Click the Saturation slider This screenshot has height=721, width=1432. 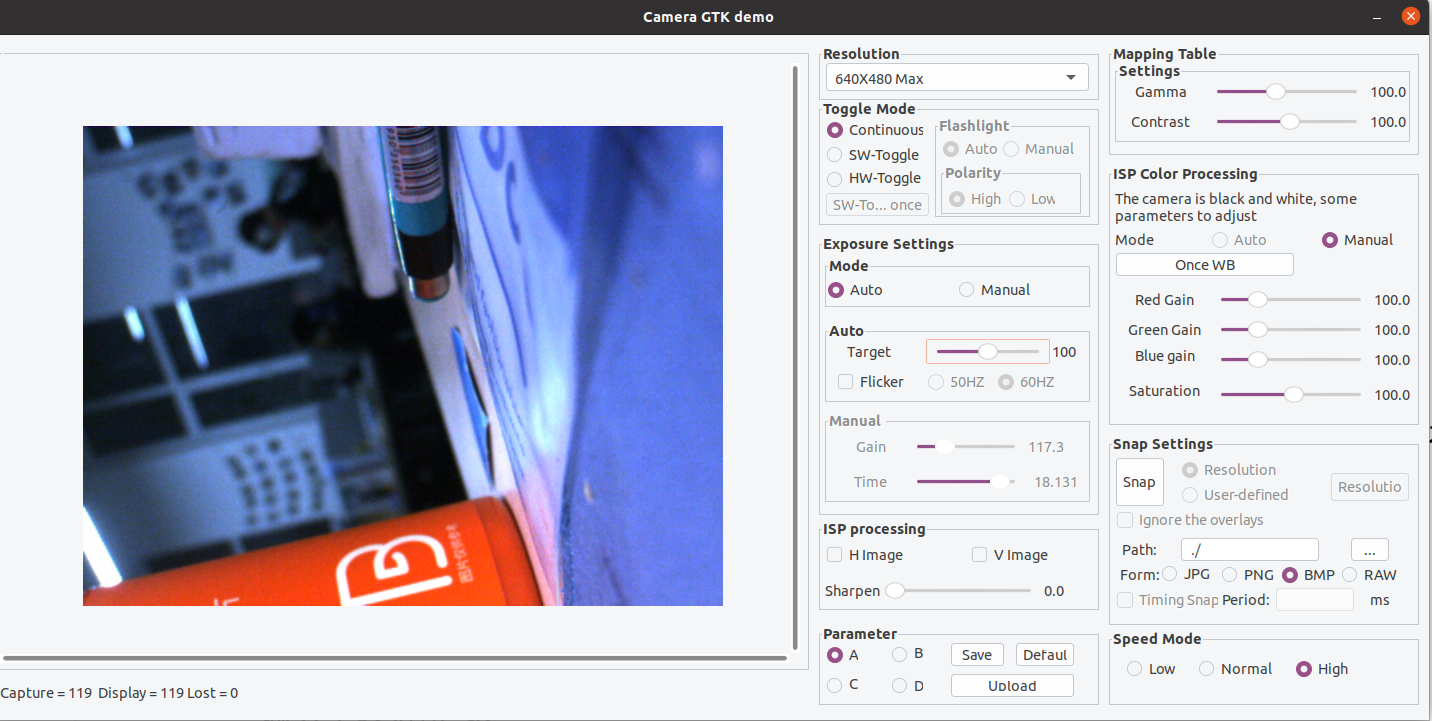[1290, 395]
